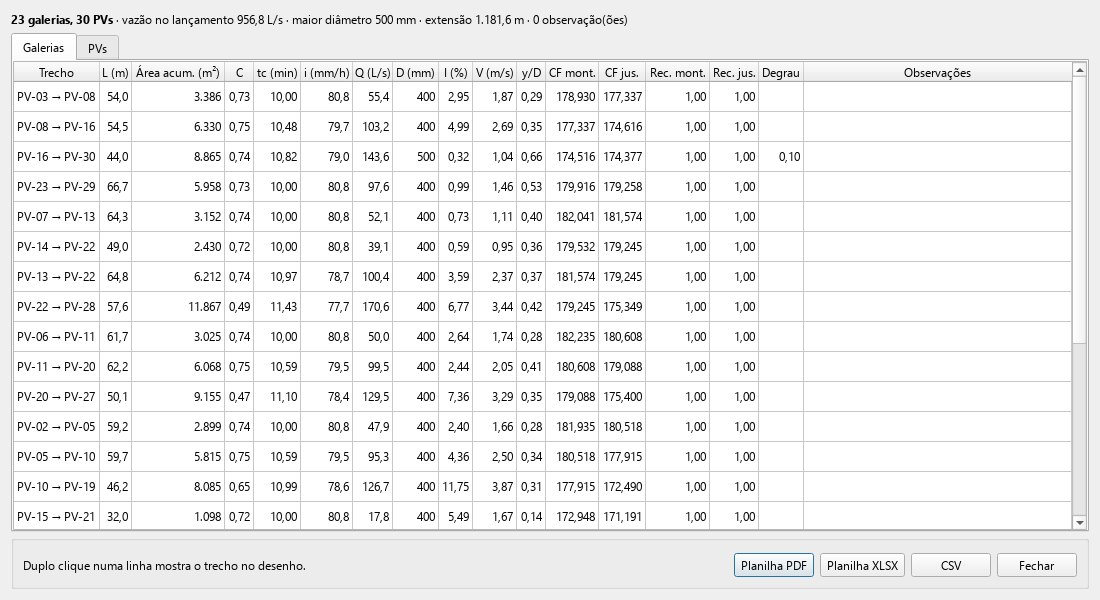Select row PV-15 → PV-21
Screen dimensions: 1100x600
[x=542, y=516]
